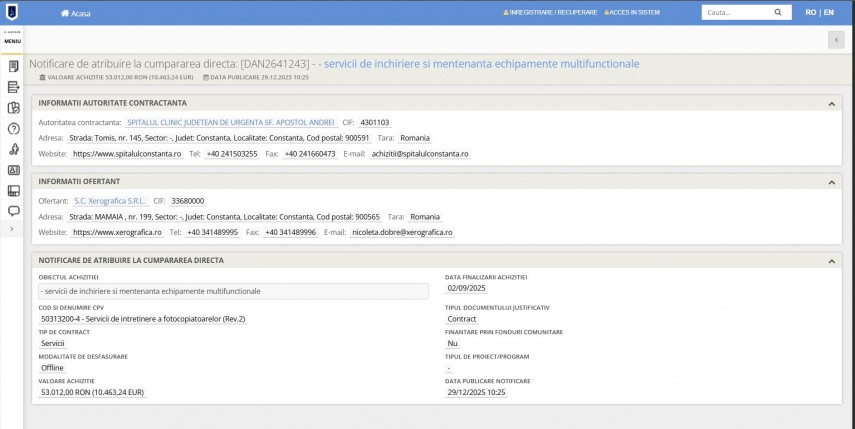Collapse the Informatii Autoritate Contractanta section
Screen dimensions: 855x429
tap(831, 103)
